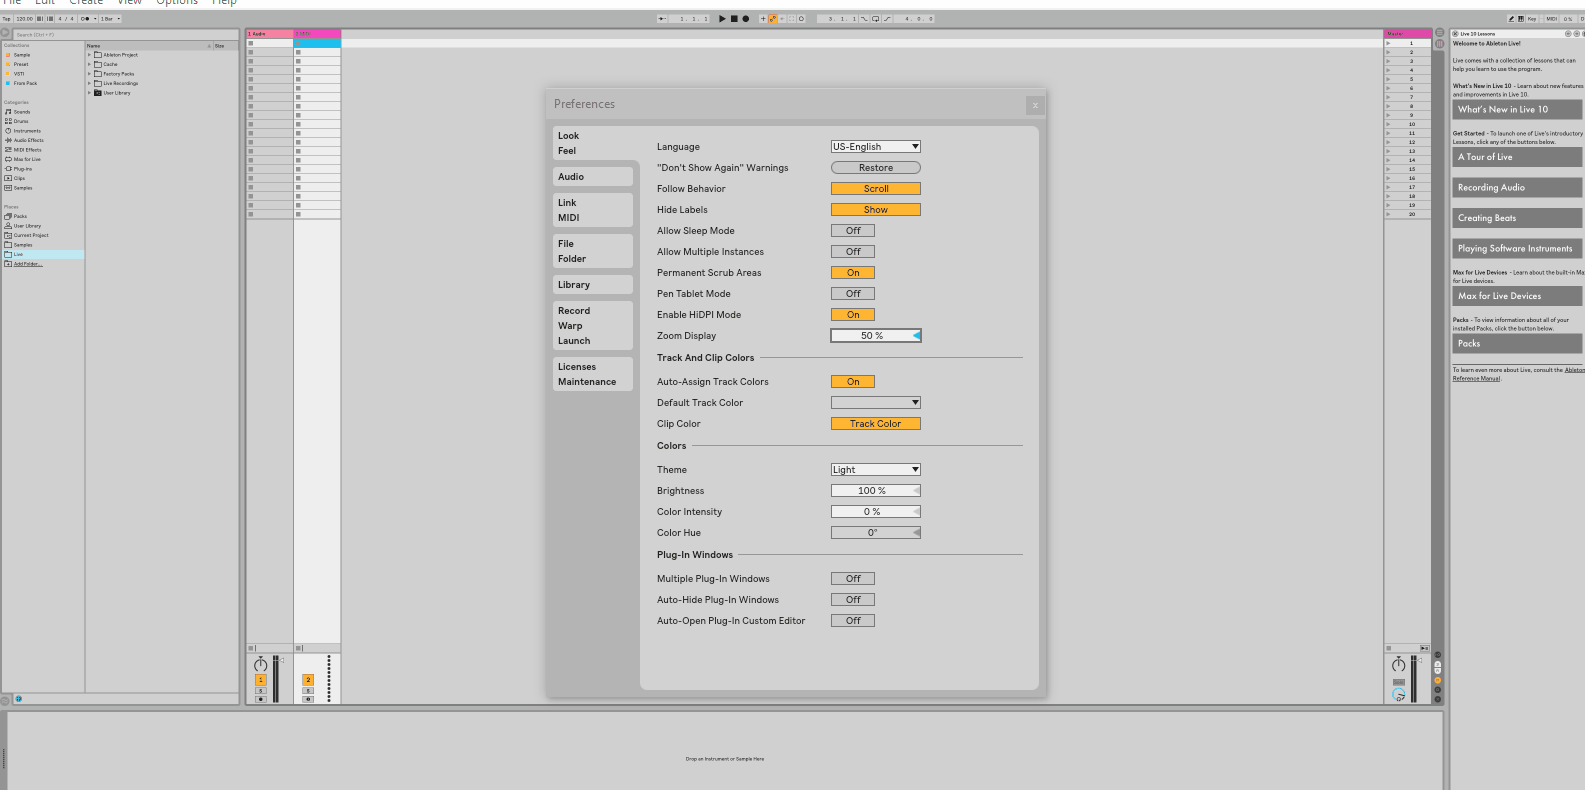Open What's New in Live 10 lesson
This screenshot has width=1585, height=790.
(1517, 110)
